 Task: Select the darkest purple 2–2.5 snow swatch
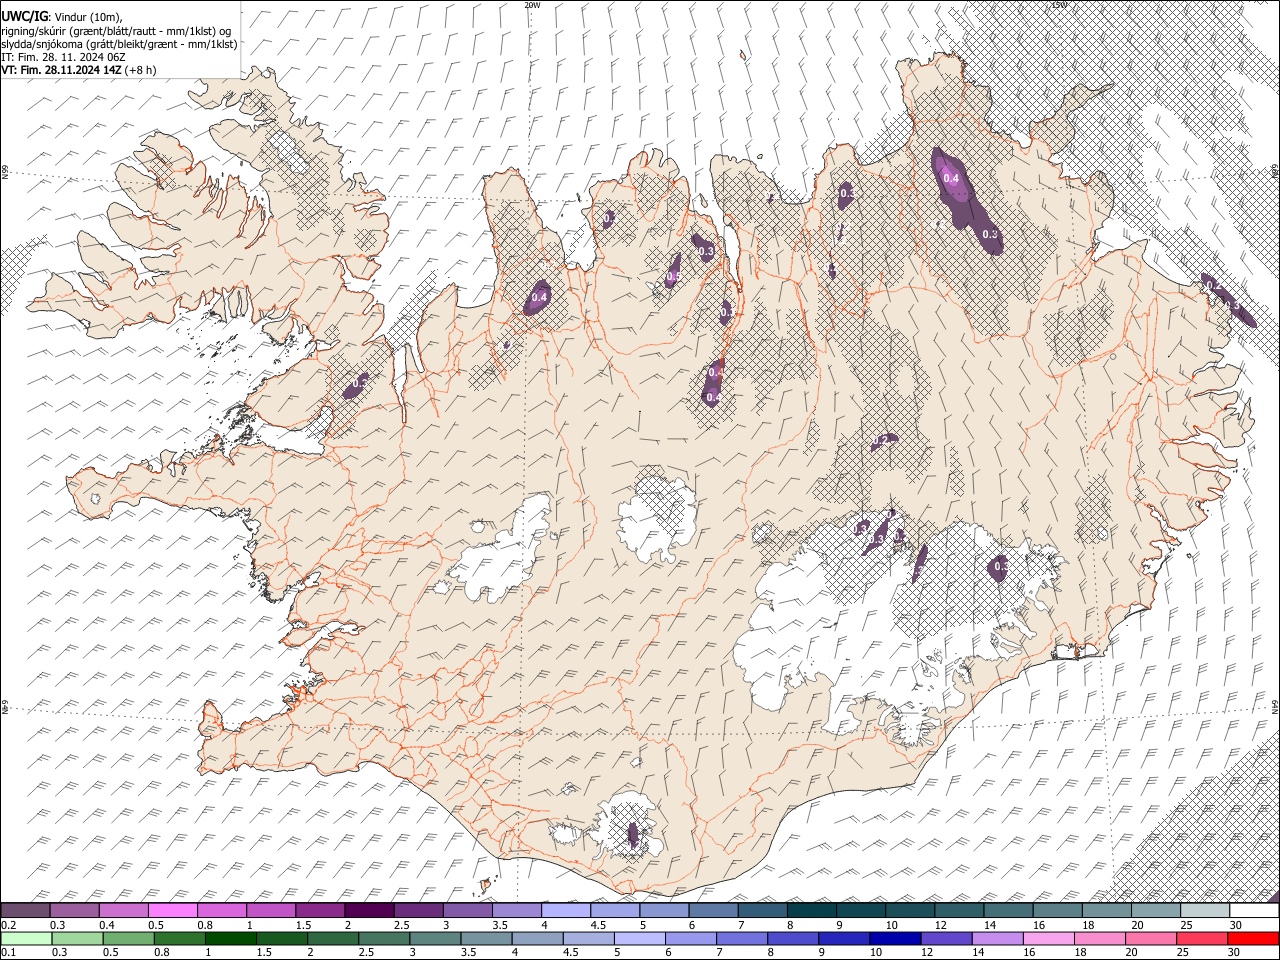point(369,911)
